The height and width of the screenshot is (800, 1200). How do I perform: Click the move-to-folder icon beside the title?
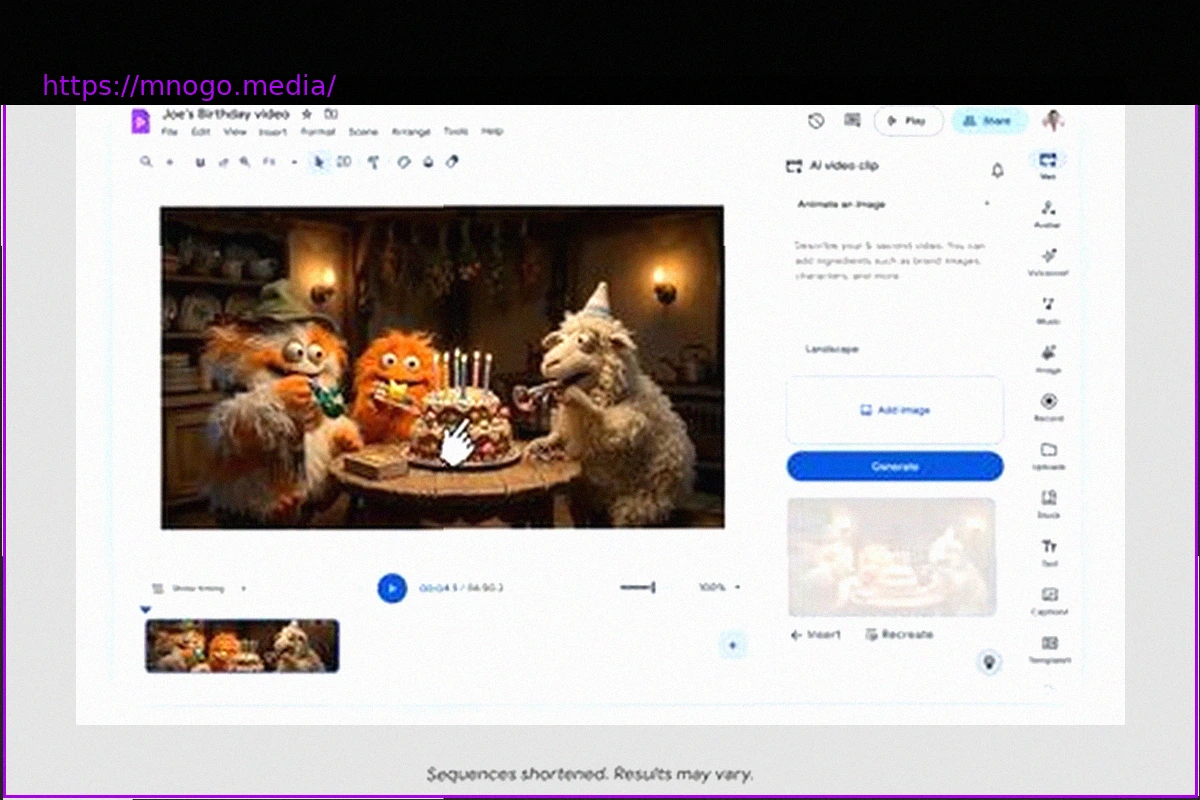pos(331,114)
